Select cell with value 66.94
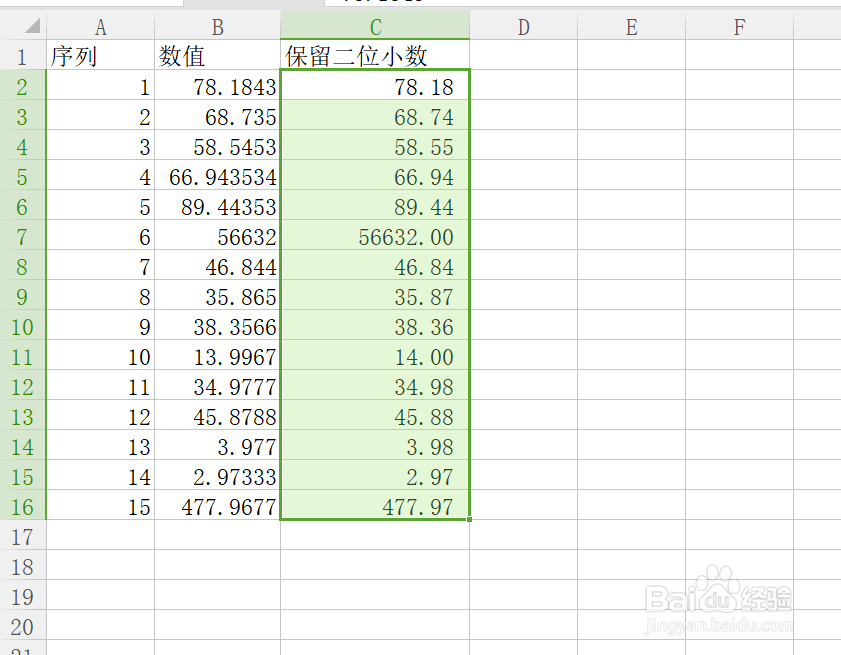 [375, 175]
